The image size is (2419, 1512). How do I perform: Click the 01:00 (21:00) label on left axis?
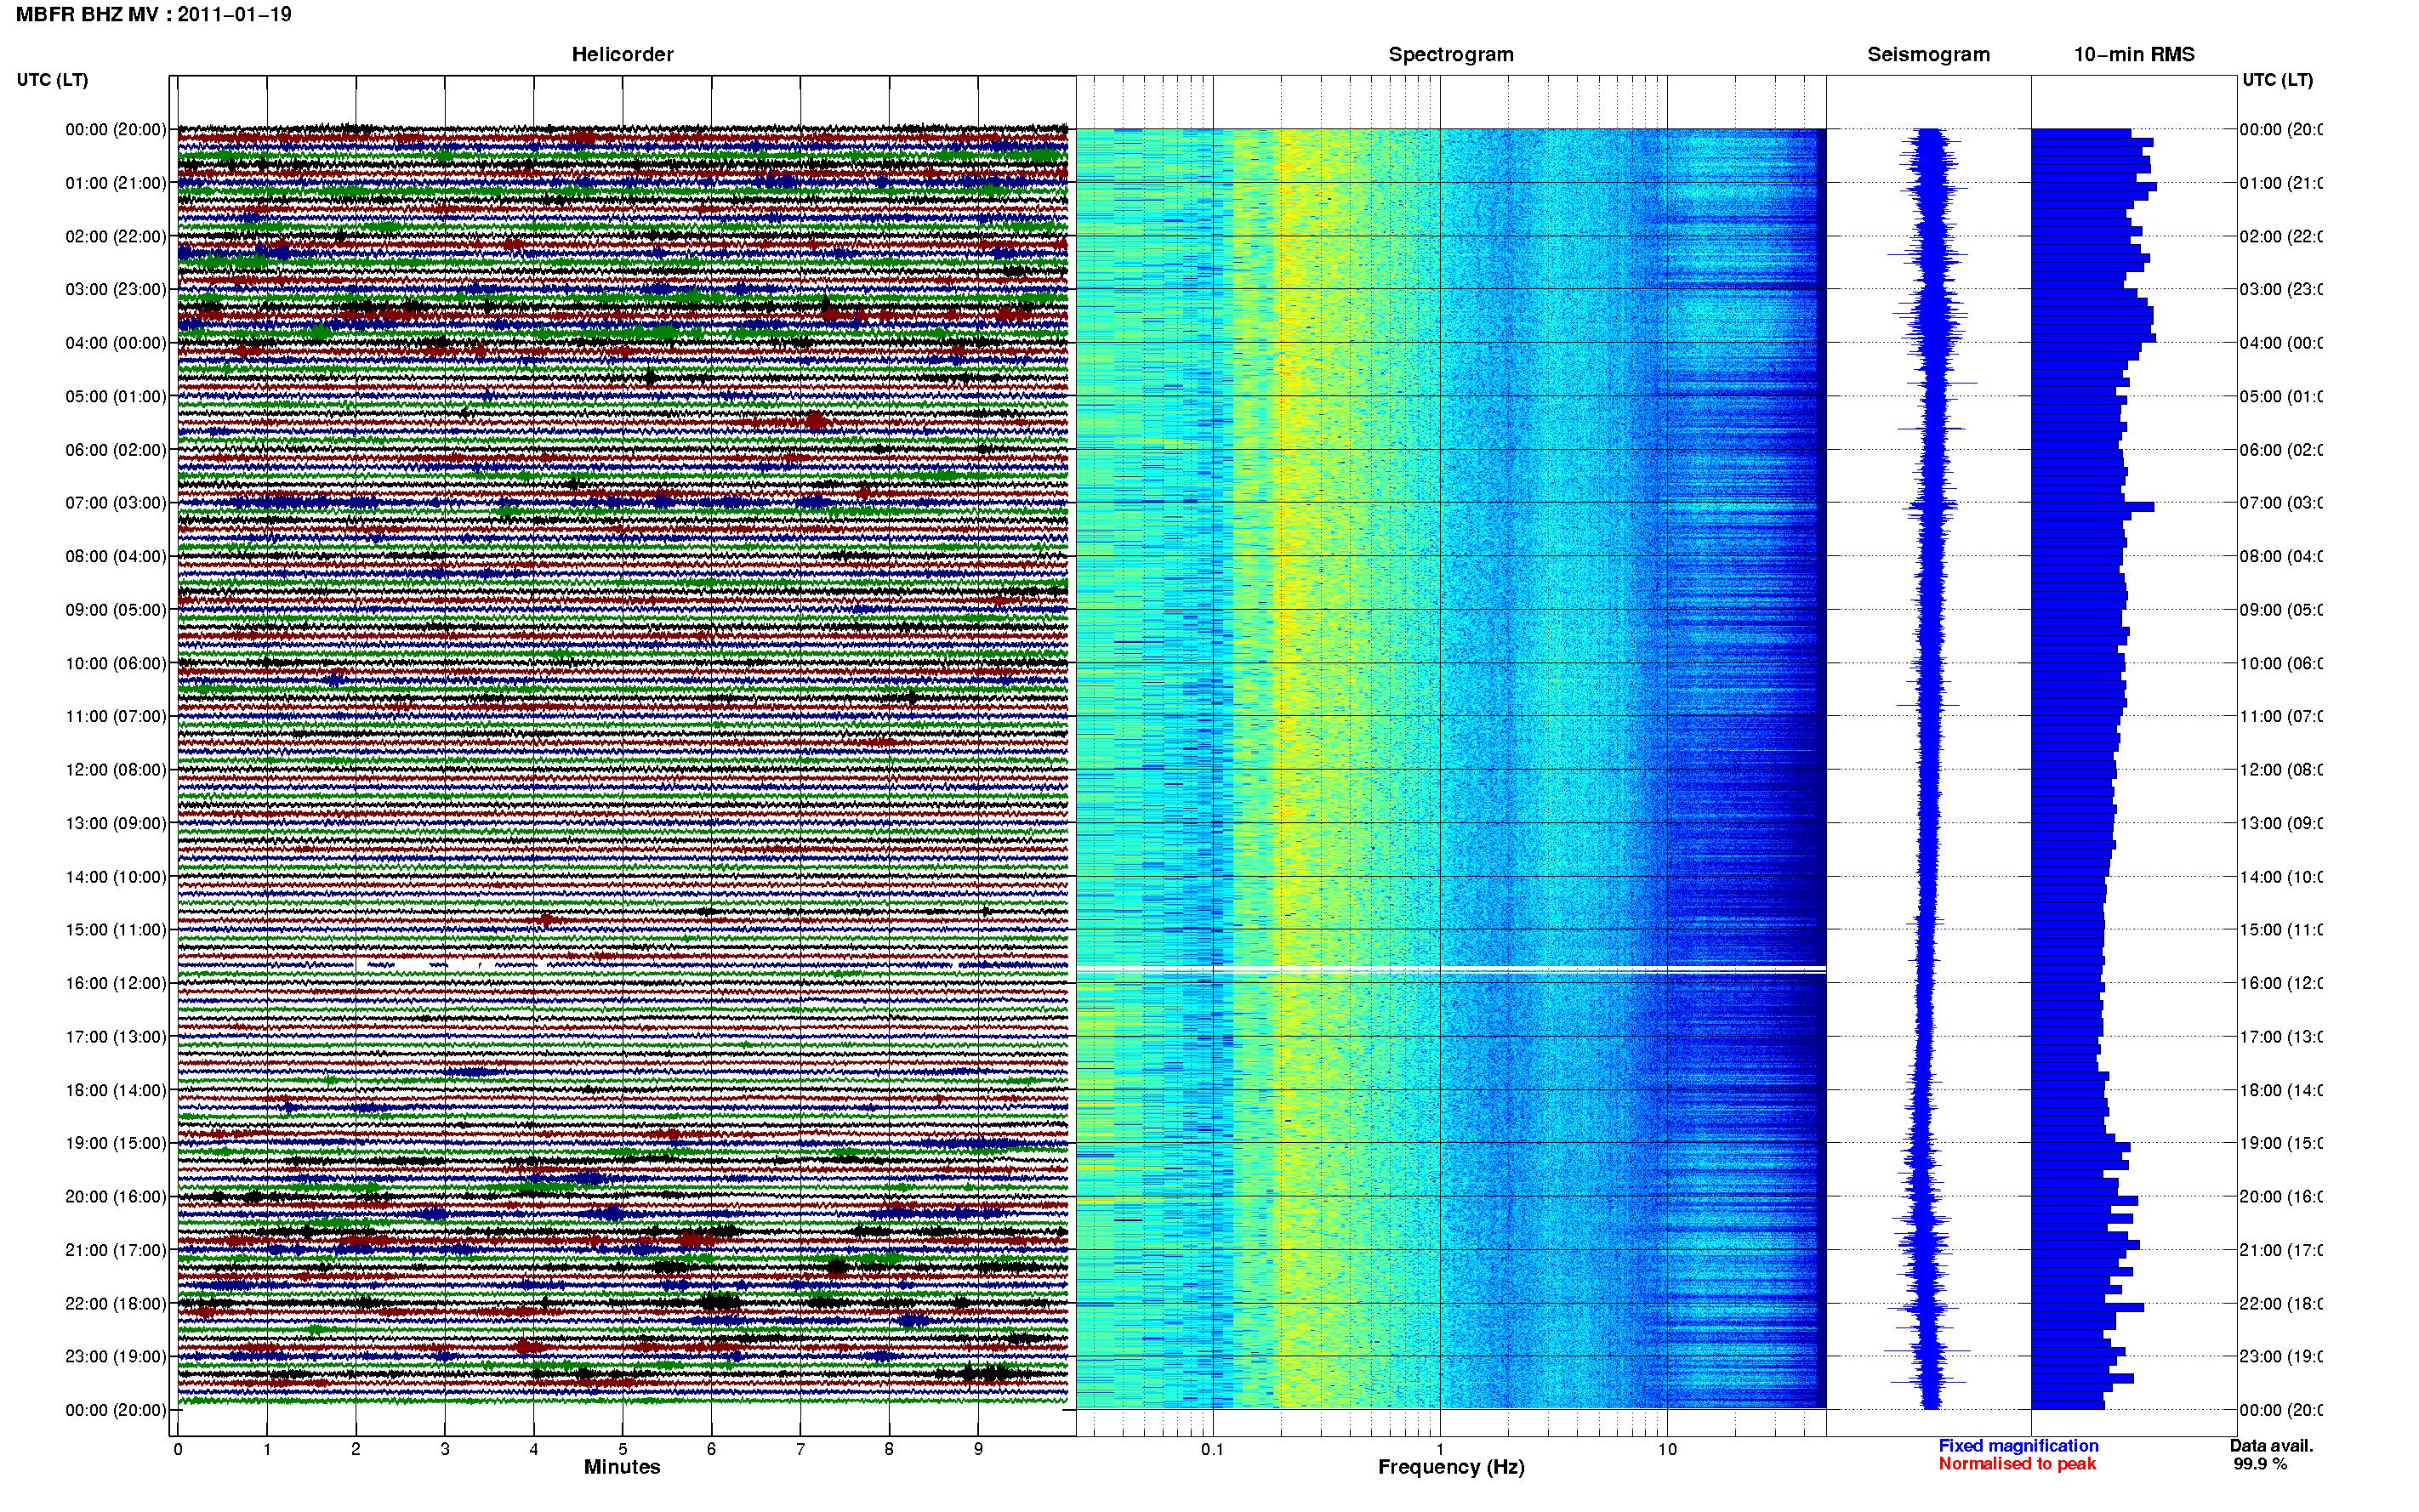point(116,183)
